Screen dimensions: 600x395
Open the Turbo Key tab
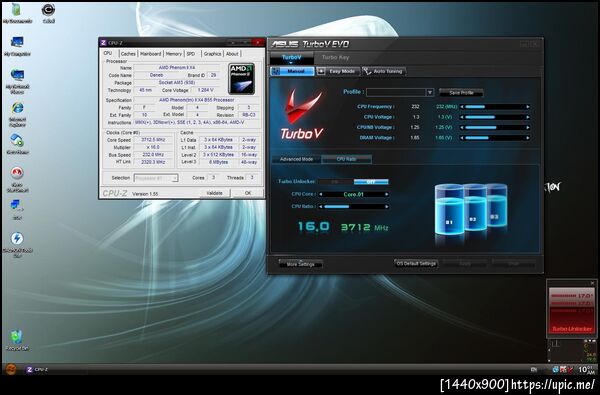pos(335,57)
